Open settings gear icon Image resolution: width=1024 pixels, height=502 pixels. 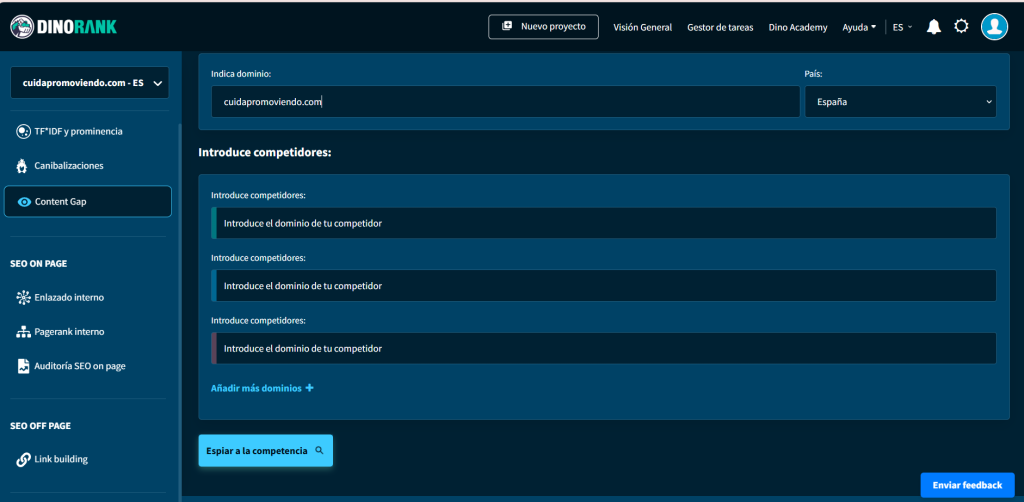click(961, 27)
